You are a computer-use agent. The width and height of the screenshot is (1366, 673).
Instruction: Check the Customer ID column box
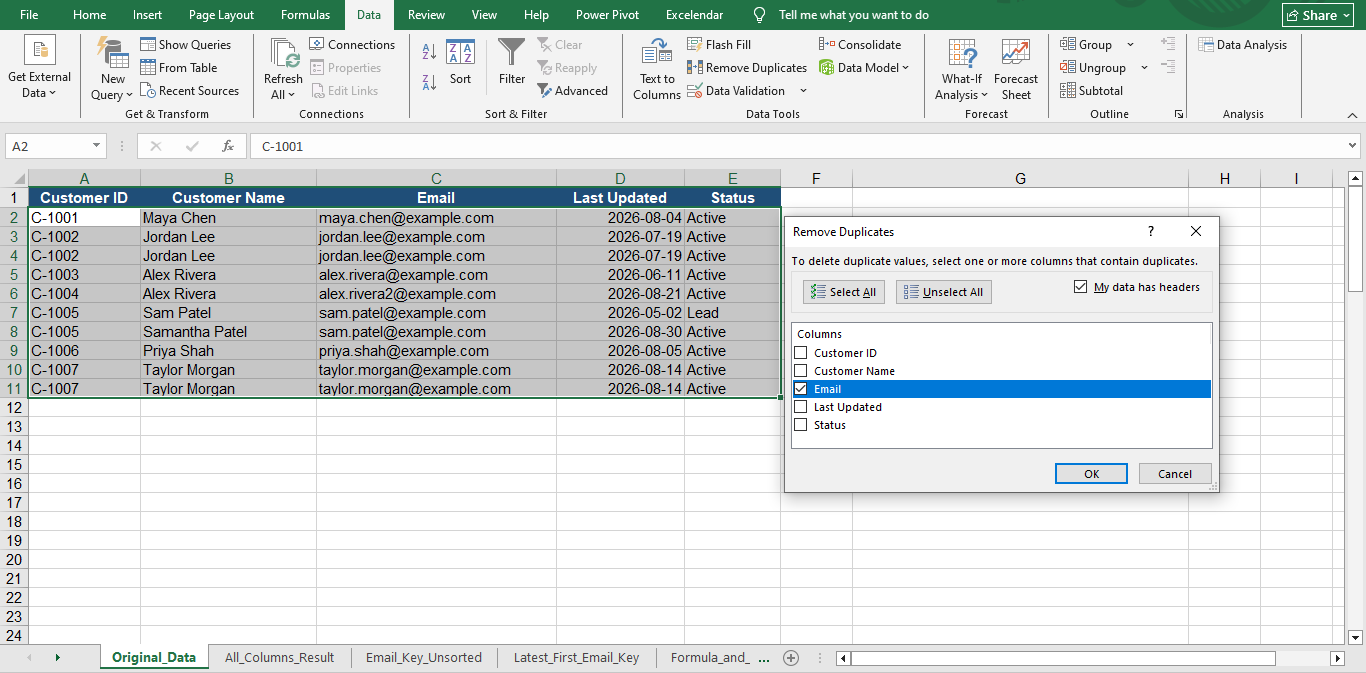[x=800, y=353]
